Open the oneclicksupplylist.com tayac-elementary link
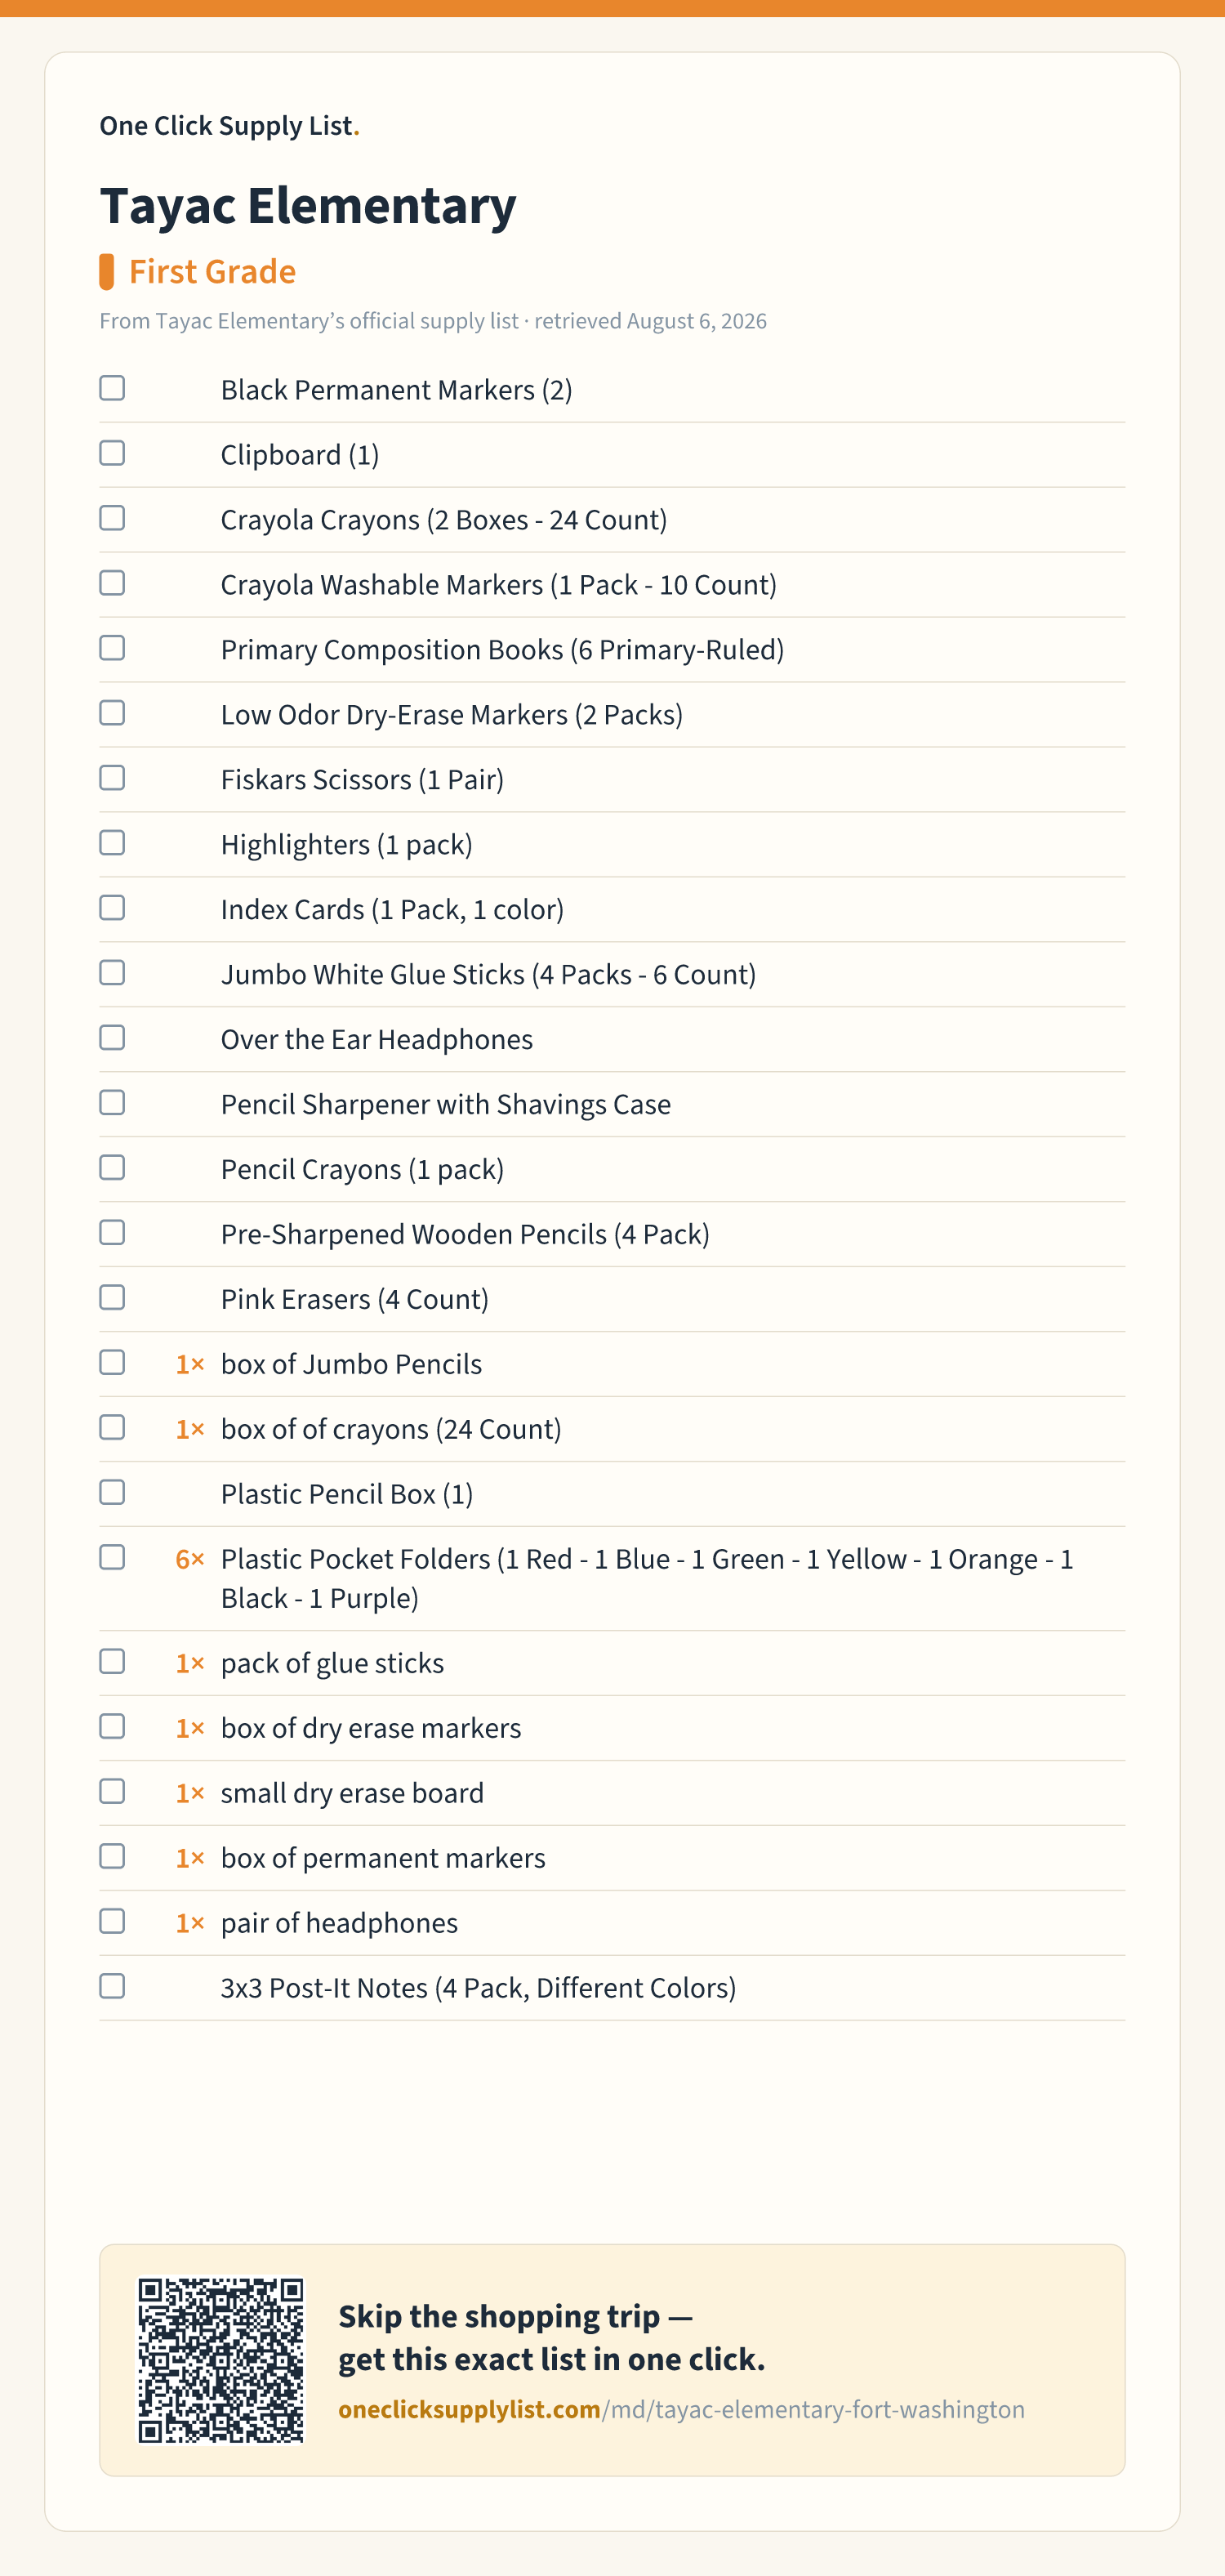 (x=681, y=2410)
